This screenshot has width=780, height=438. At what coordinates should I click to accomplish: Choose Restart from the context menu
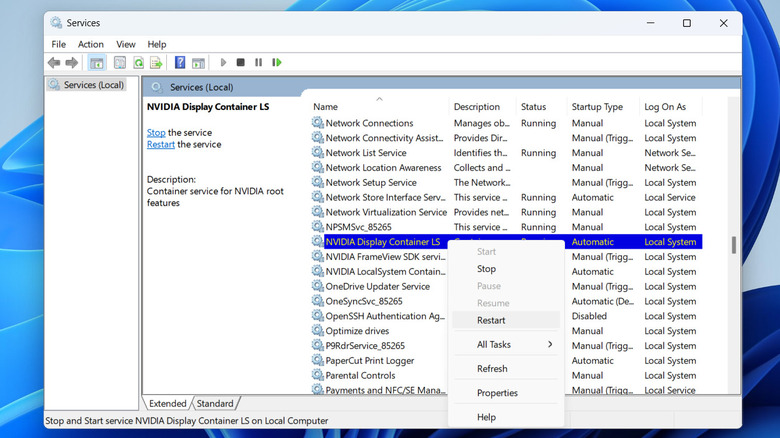[491, 320]
